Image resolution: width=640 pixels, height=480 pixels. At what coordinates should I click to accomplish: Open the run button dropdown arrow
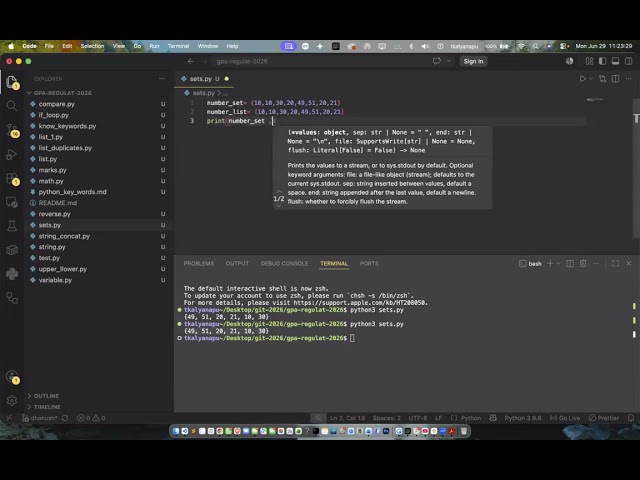(591, 79)
